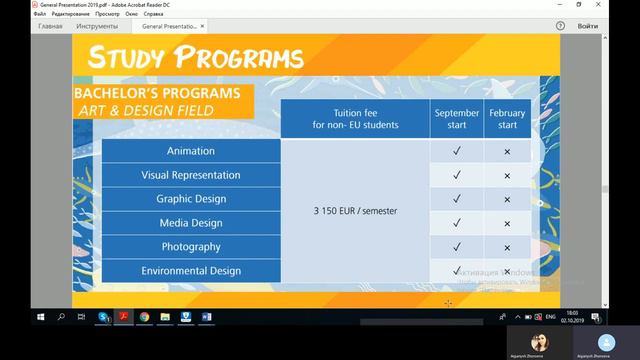The image size is (640, 360).
Task: Select the General Presentation document tab
Action: (169, 26)
